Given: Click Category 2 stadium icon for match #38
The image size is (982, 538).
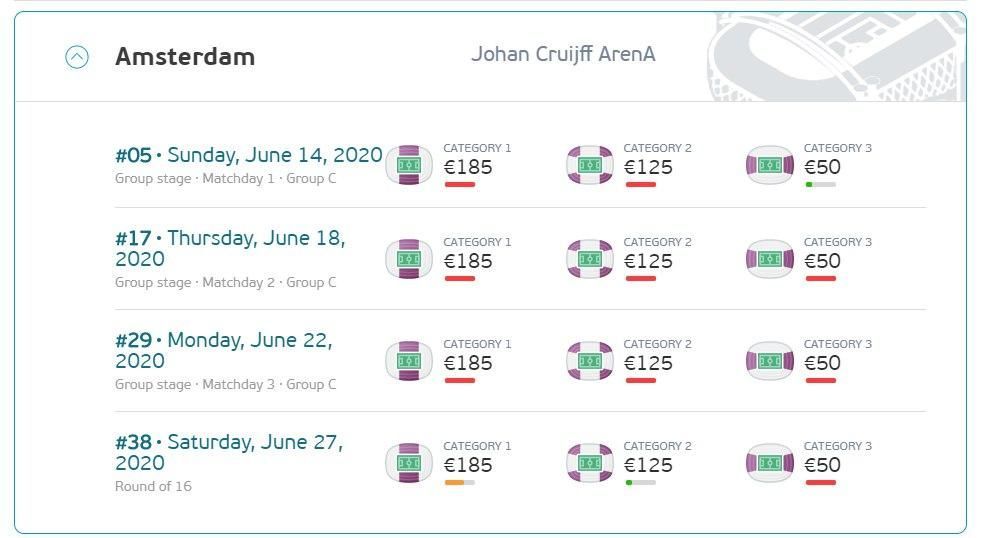Looking at the screenshot, I should click(x=589, y=463).
